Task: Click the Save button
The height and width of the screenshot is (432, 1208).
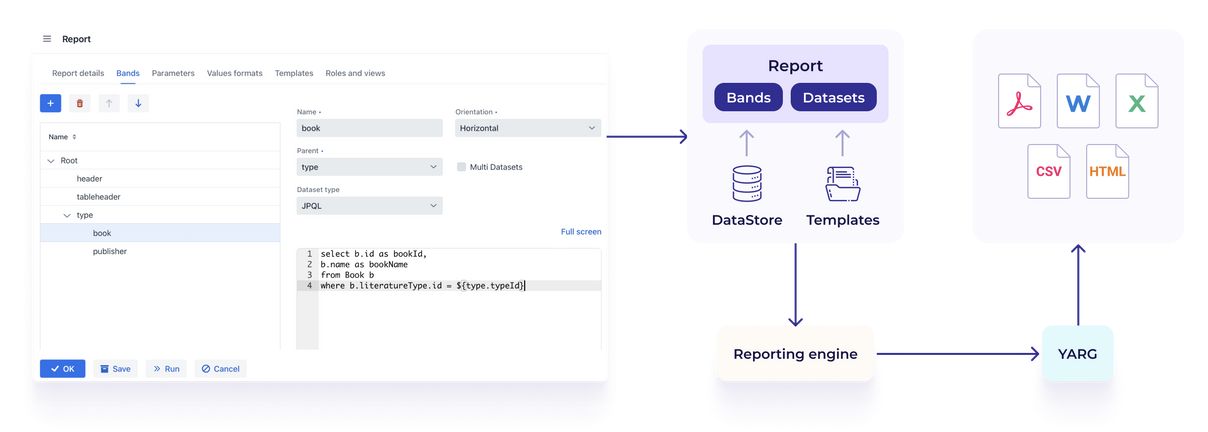Action: click(116, 369)
